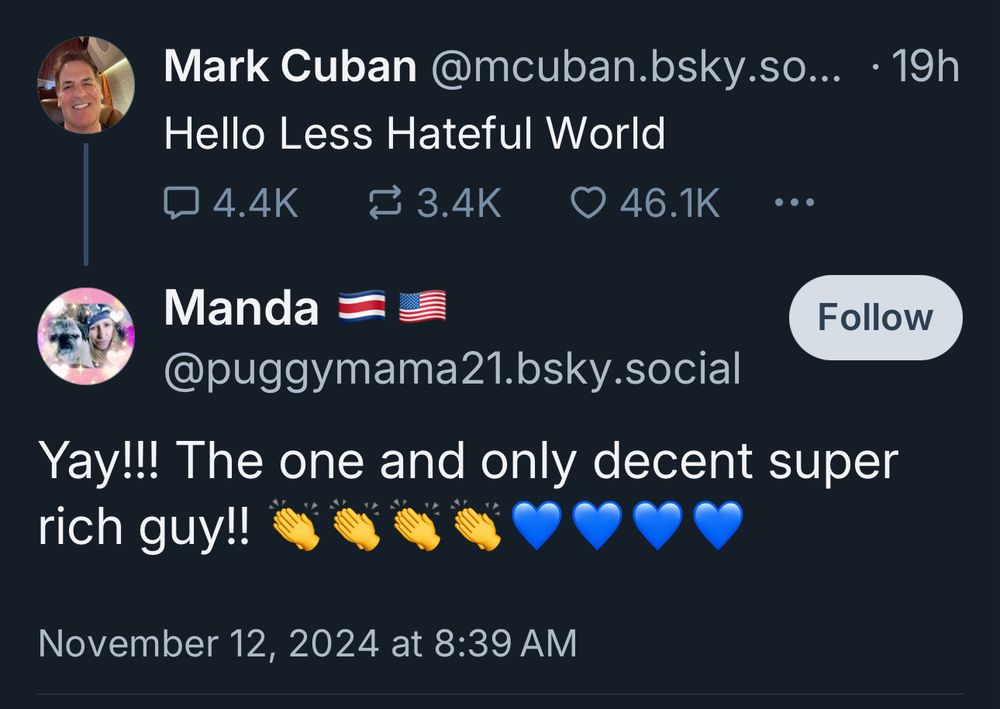Click the 3.4K repost count
Viewport: 1000px width, 709px height.
click(458, 204)
